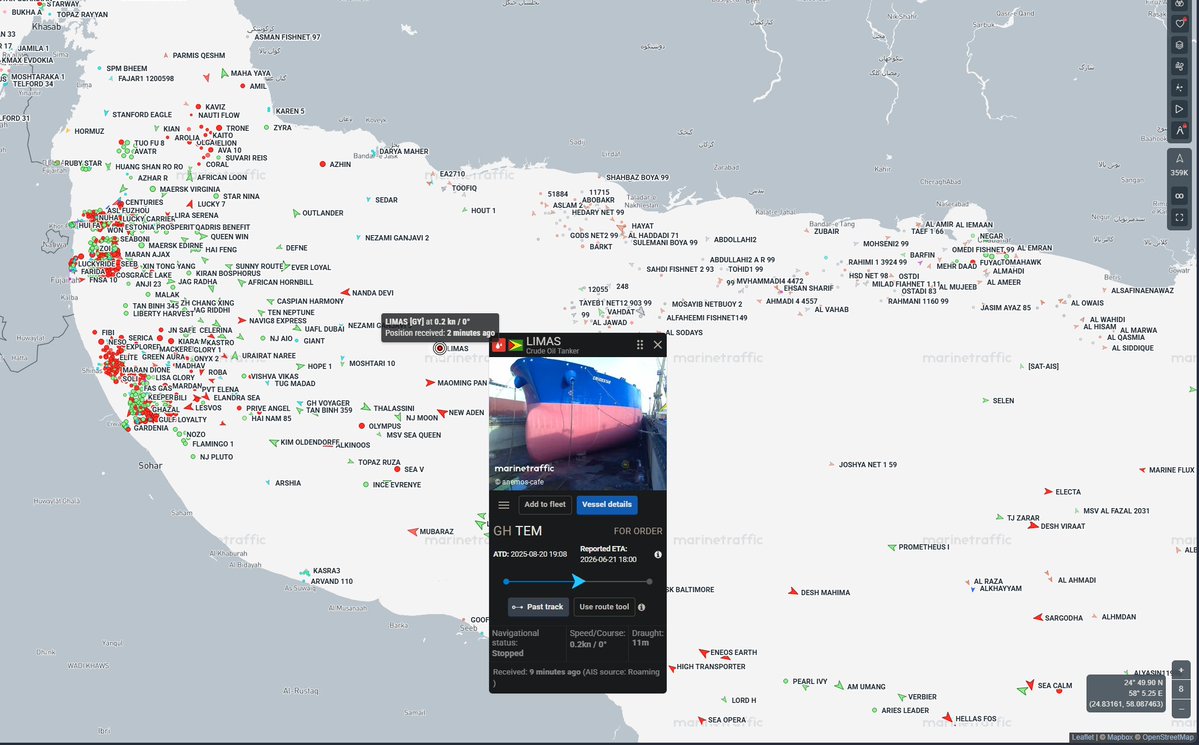This screenshot has height=745, width=1199.
Task: Open the Mapbox attribution link
Action: coord(1119,738)
